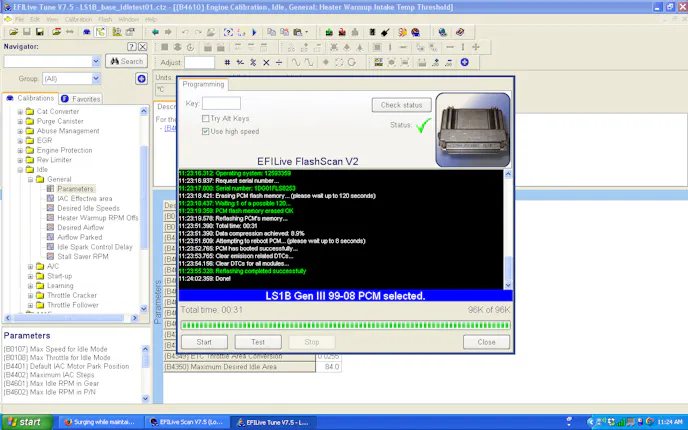The width and height of the screenshot is (688, 430).
Task: Open the paste options dropdown arrow
Action: point(307,32)
